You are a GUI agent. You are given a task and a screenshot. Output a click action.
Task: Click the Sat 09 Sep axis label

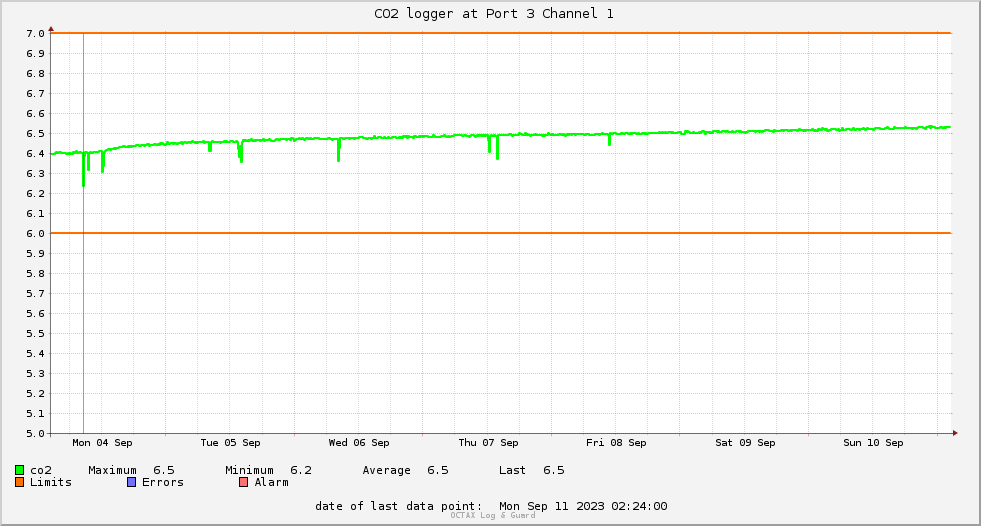745,443
